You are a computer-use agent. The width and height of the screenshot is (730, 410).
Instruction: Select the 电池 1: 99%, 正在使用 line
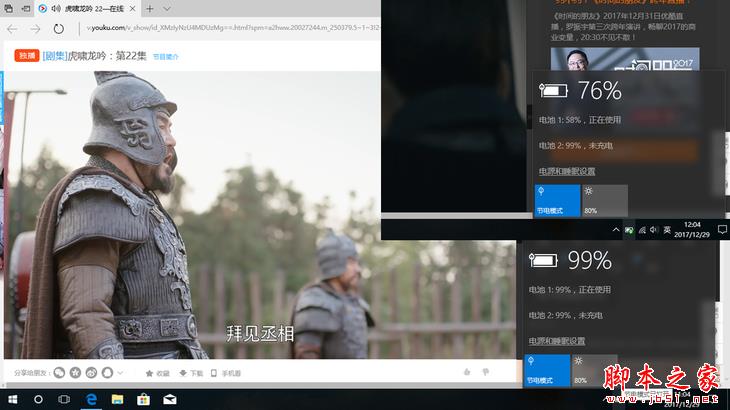[x=569, y=289]
